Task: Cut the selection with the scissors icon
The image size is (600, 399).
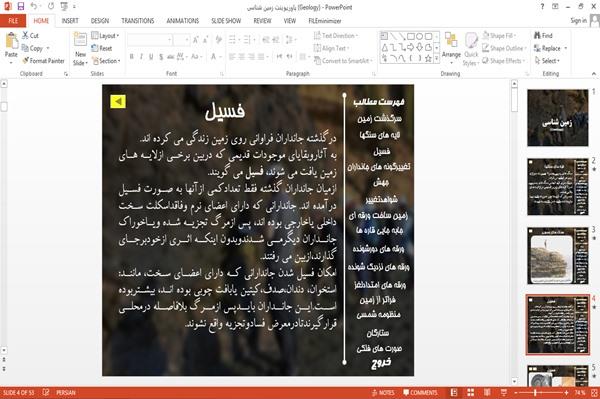Action: 25,35
